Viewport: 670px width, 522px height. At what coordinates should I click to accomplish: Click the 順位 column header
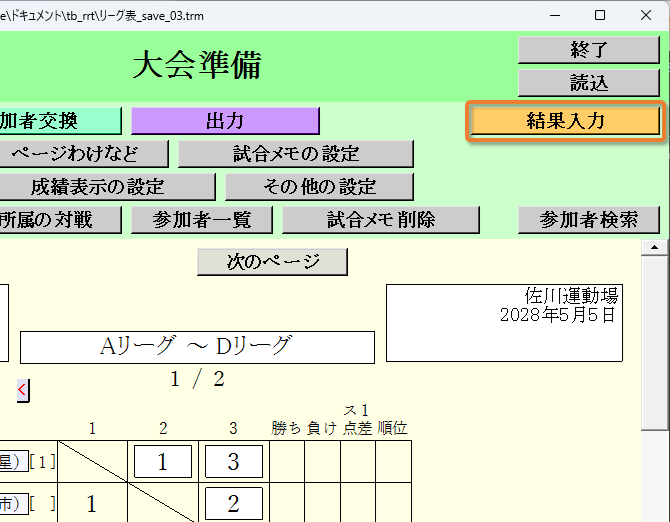(x=393, y=428)
